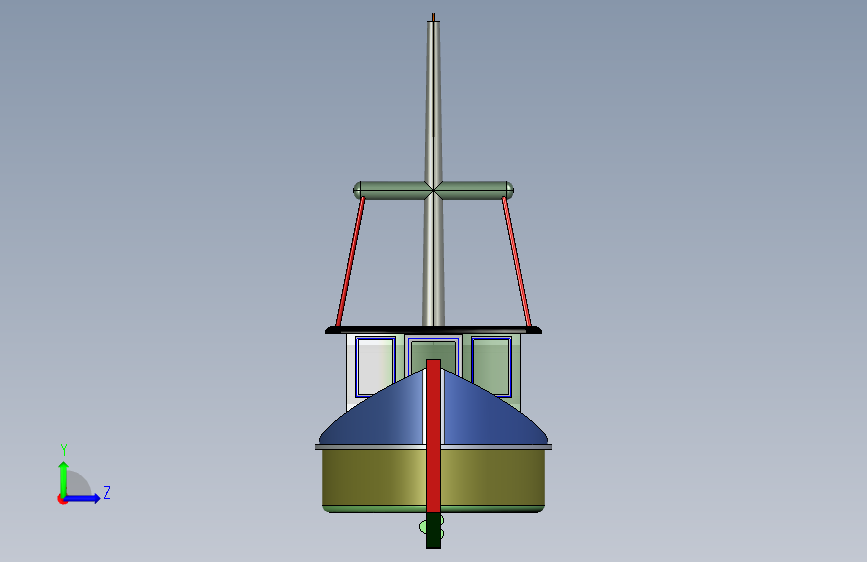Click the red origin ball of the triad

[x=62, y=499]
